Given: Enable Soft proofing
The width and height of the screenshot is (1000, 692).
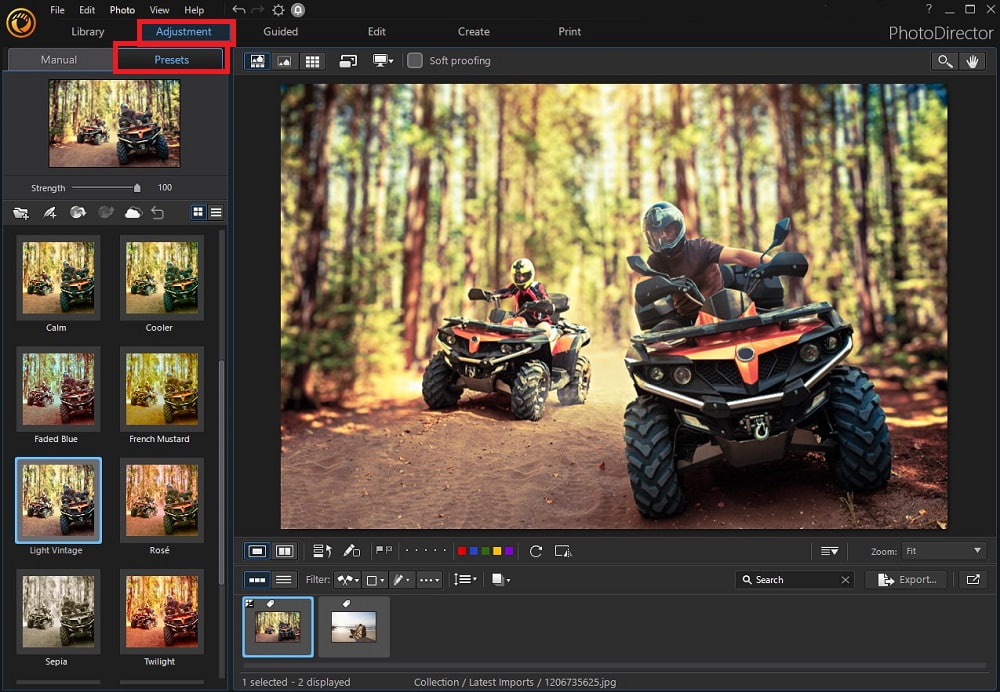Looking at the screenshot, I should click(414, 60).
